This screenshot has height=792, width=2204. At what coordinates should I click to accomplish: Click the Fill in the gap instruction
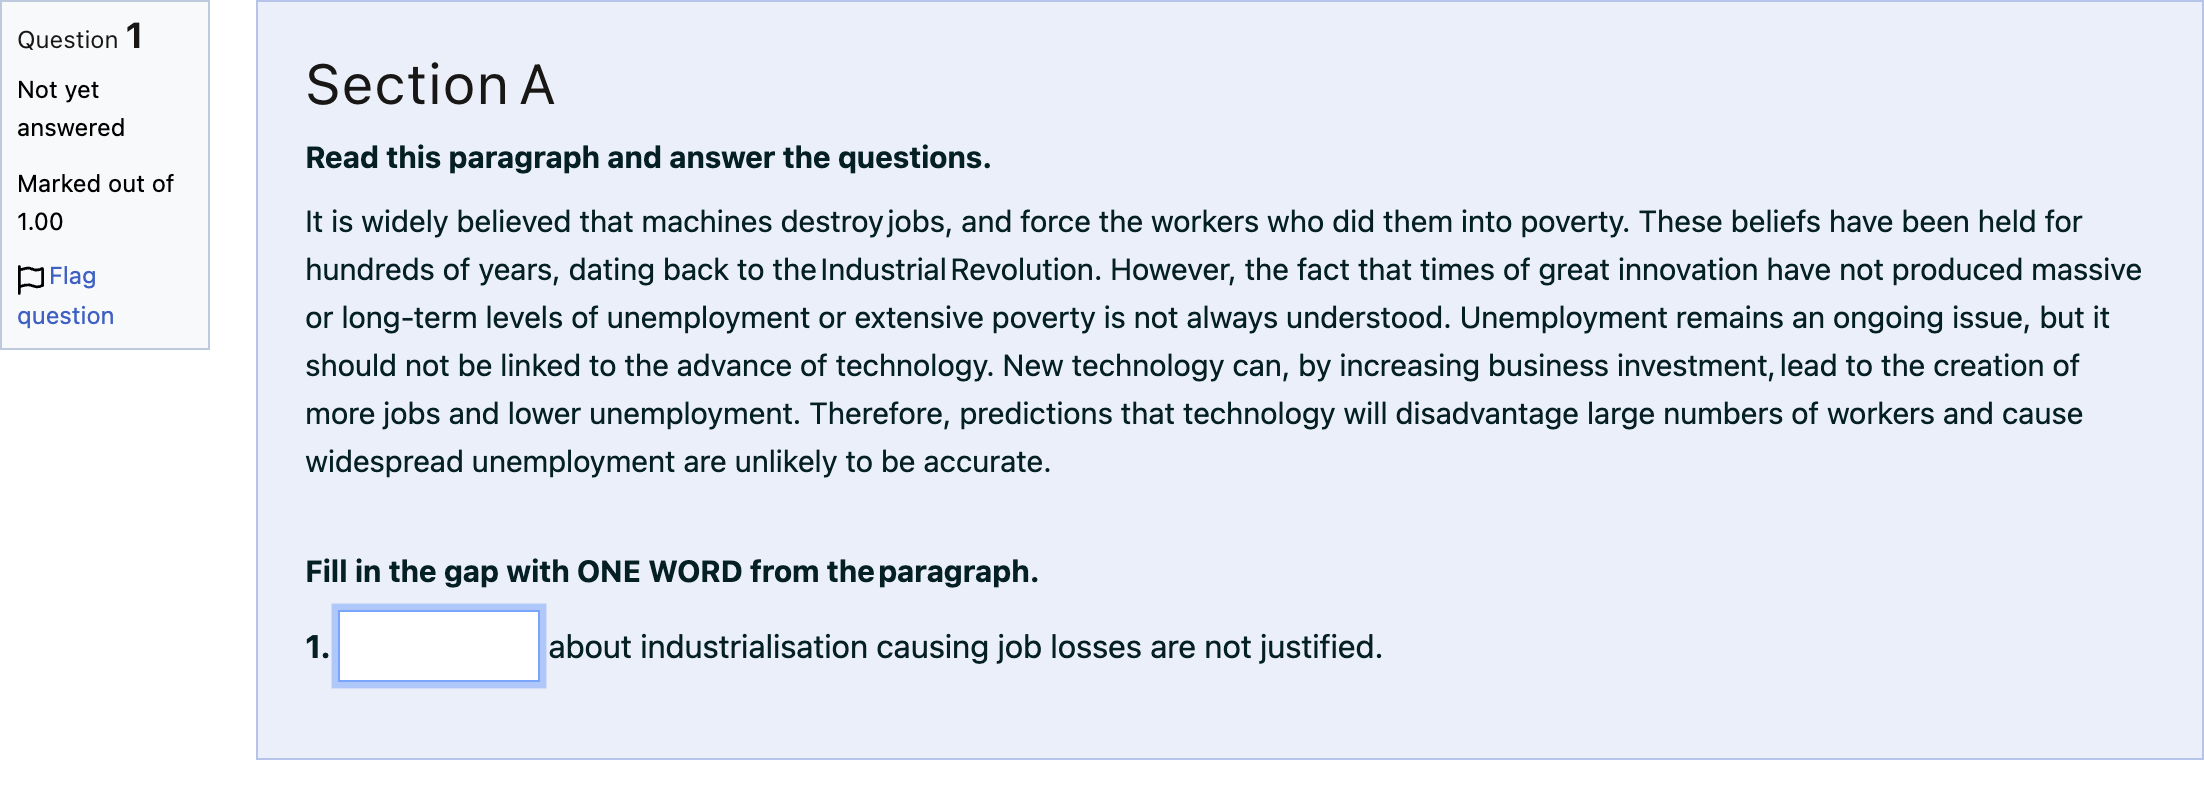(672, 572)
